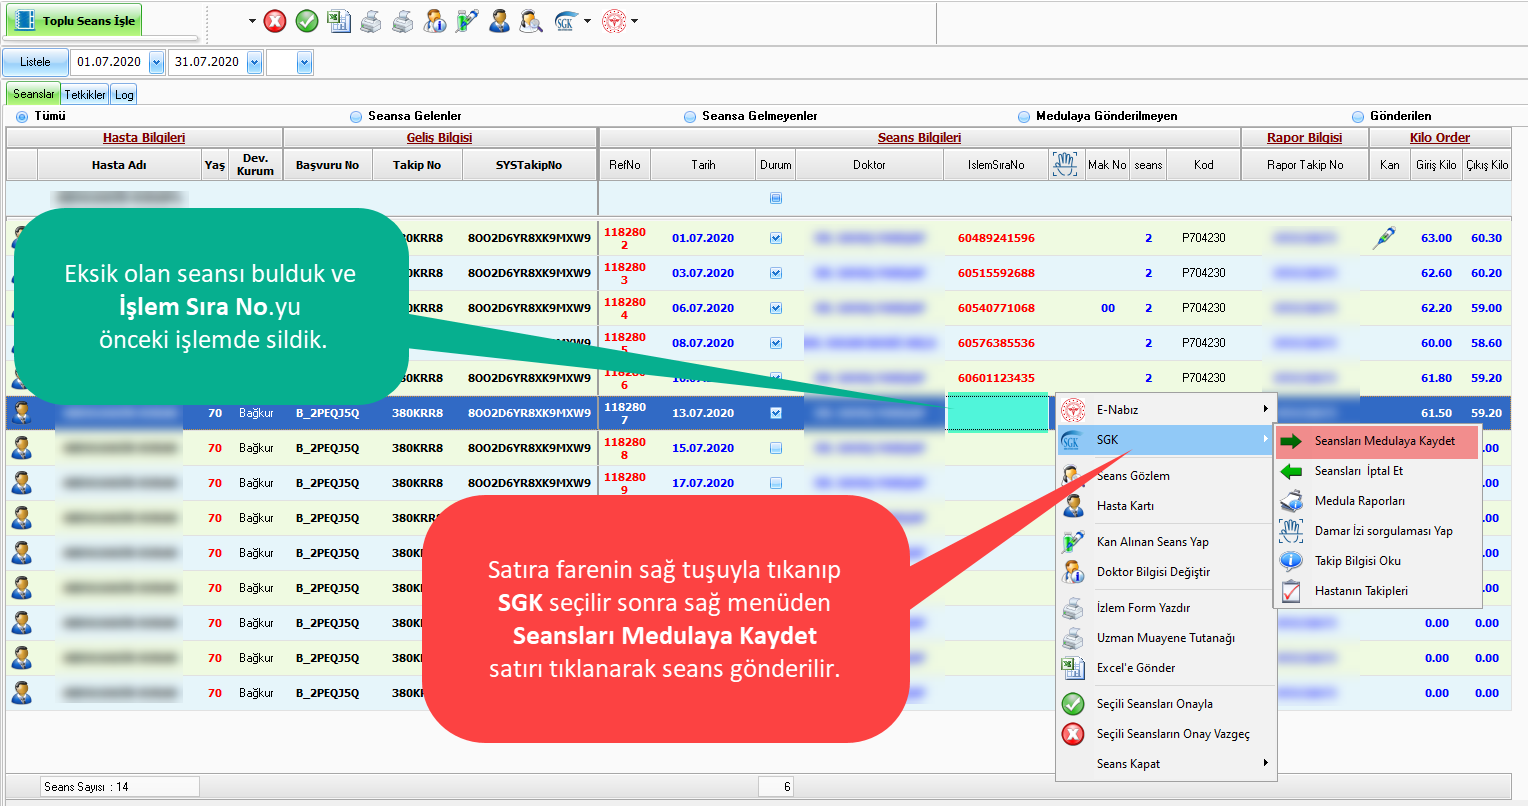This screenshot has height=806, width=1528.
Task: Open Medula Raporları from SGK submenu
Action: click(x=1377, y=501)
